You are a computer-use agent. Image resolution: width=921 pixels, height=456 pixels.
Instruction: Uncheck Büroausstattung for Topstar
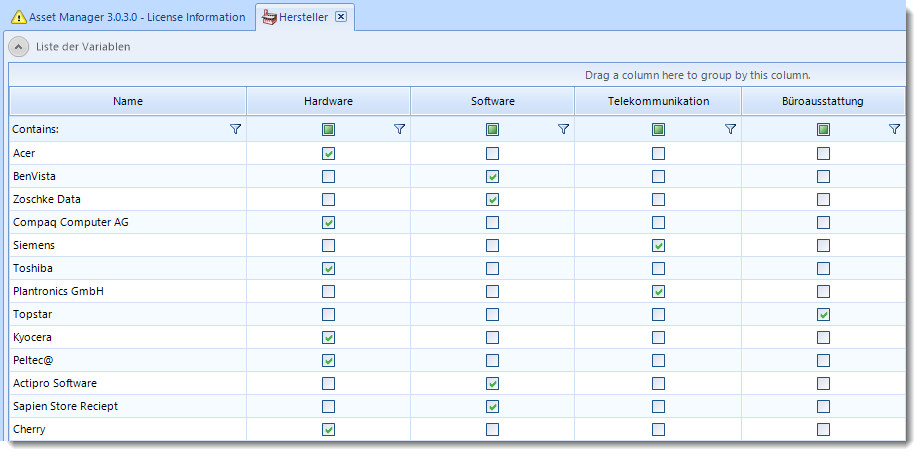click(x=823, y=314)
